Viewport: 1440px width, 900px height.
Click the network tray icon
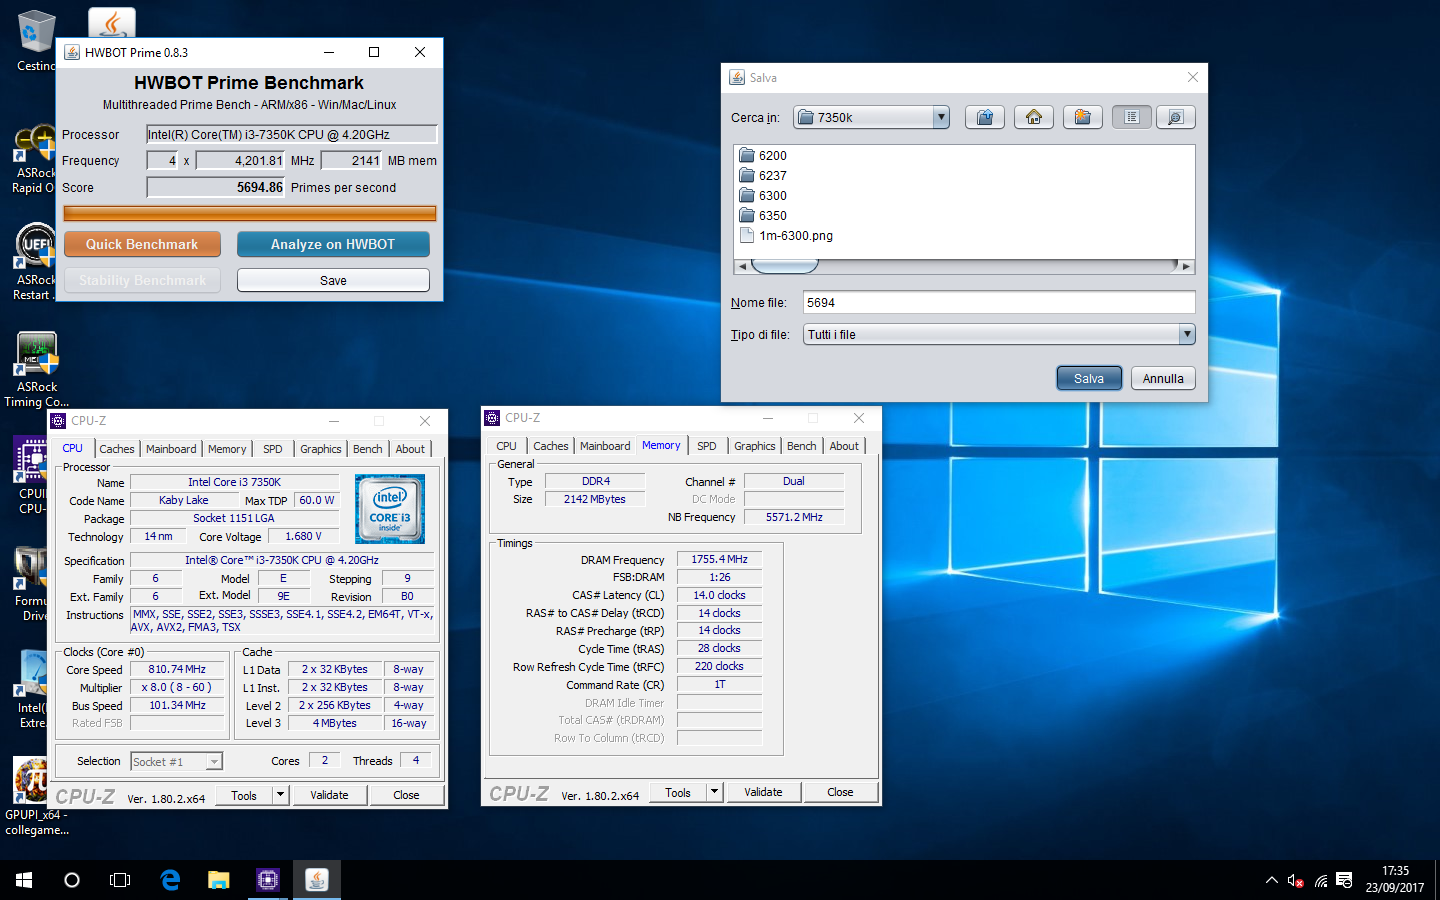tap(1321, 881)
